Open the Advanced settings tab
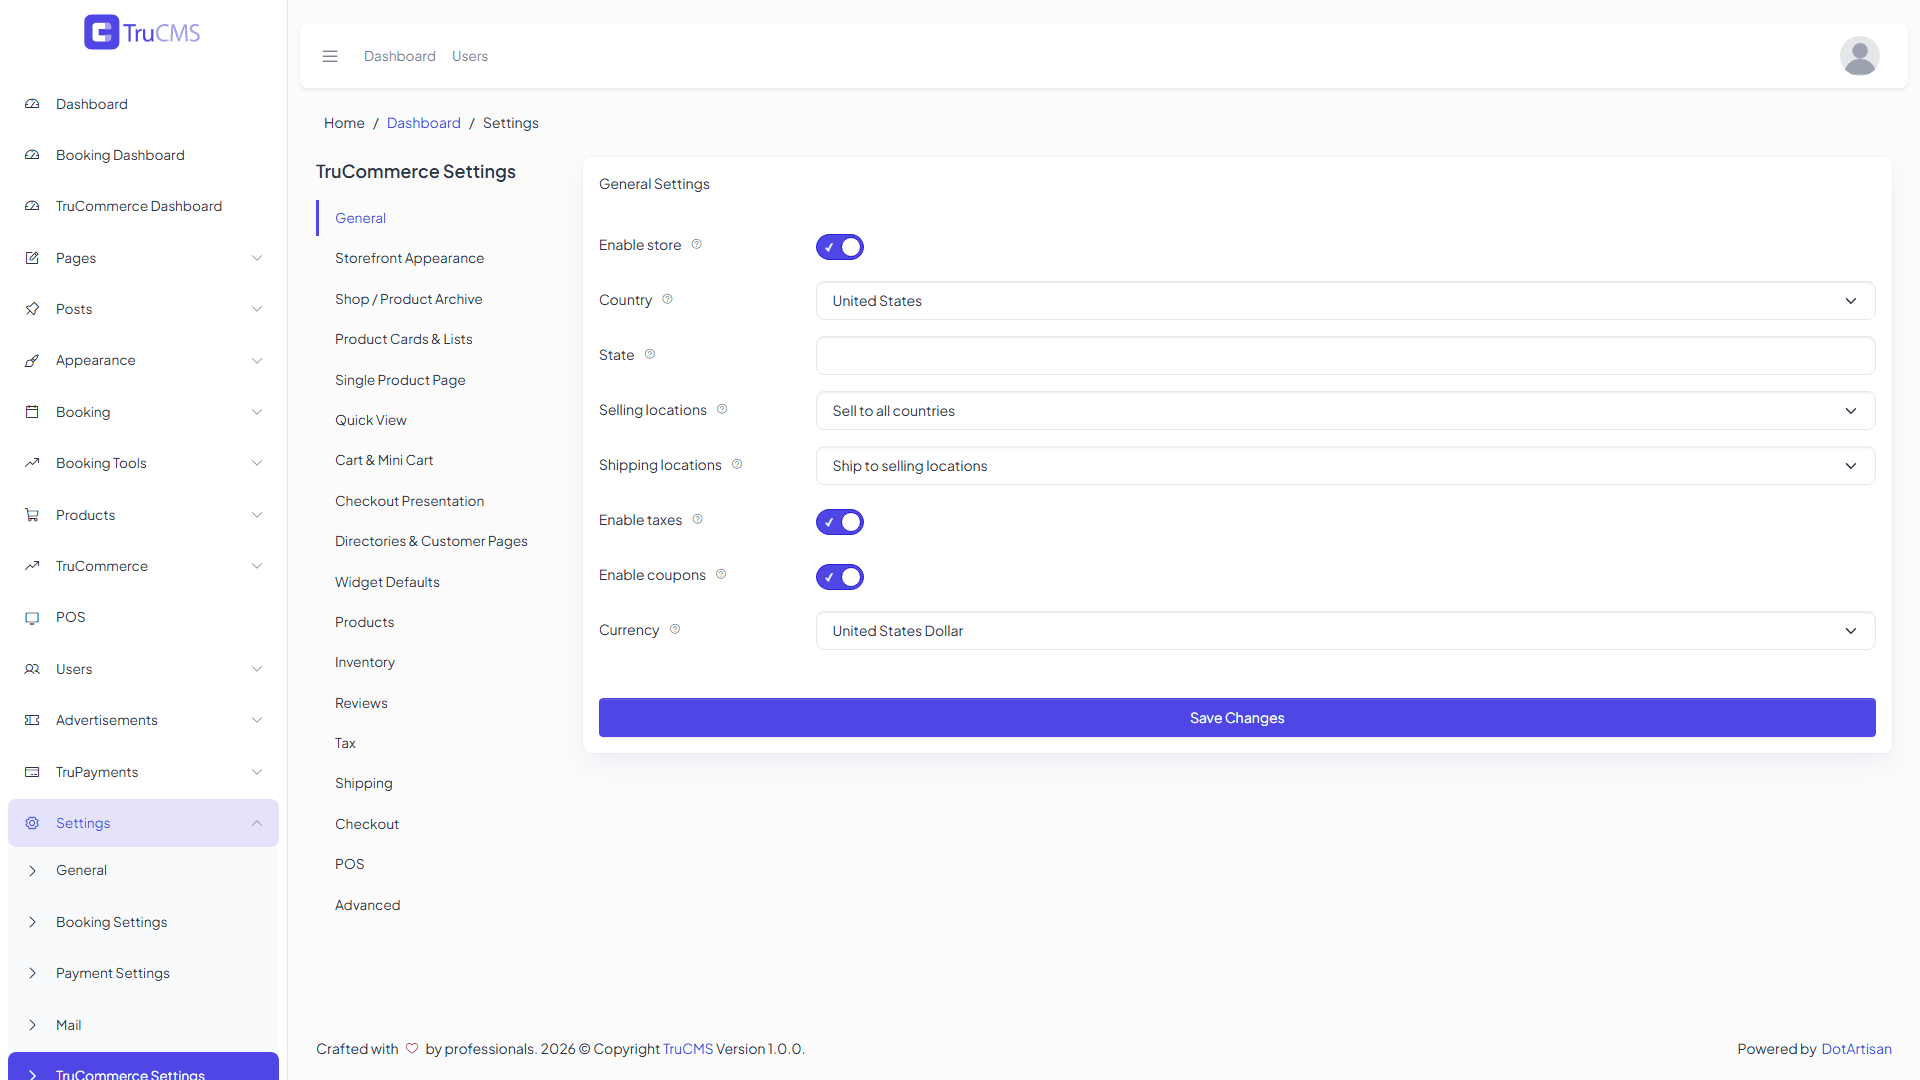This screenshot has height=1080, width=1920. 367,905
